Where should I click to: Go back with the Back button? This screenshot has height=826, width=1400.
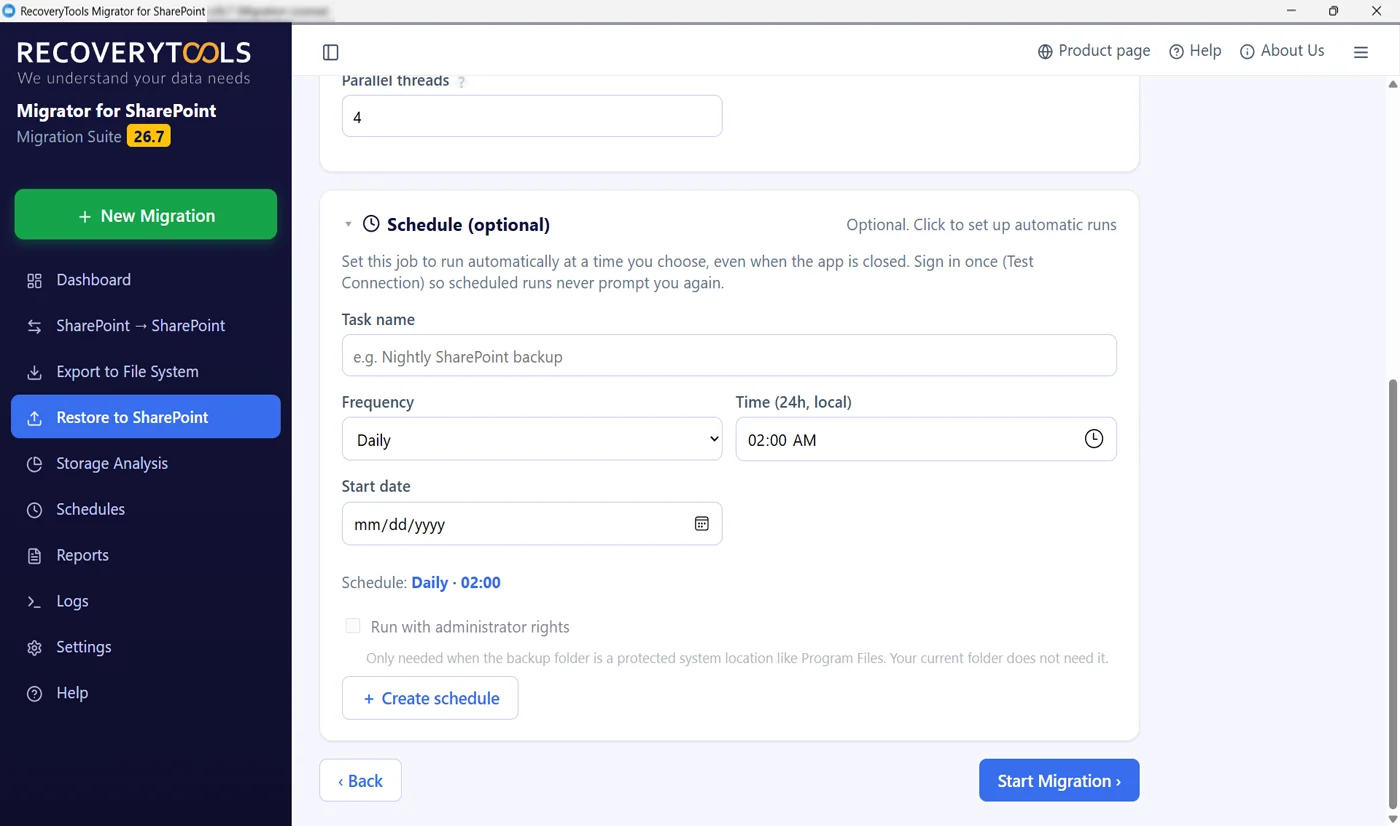360,781
